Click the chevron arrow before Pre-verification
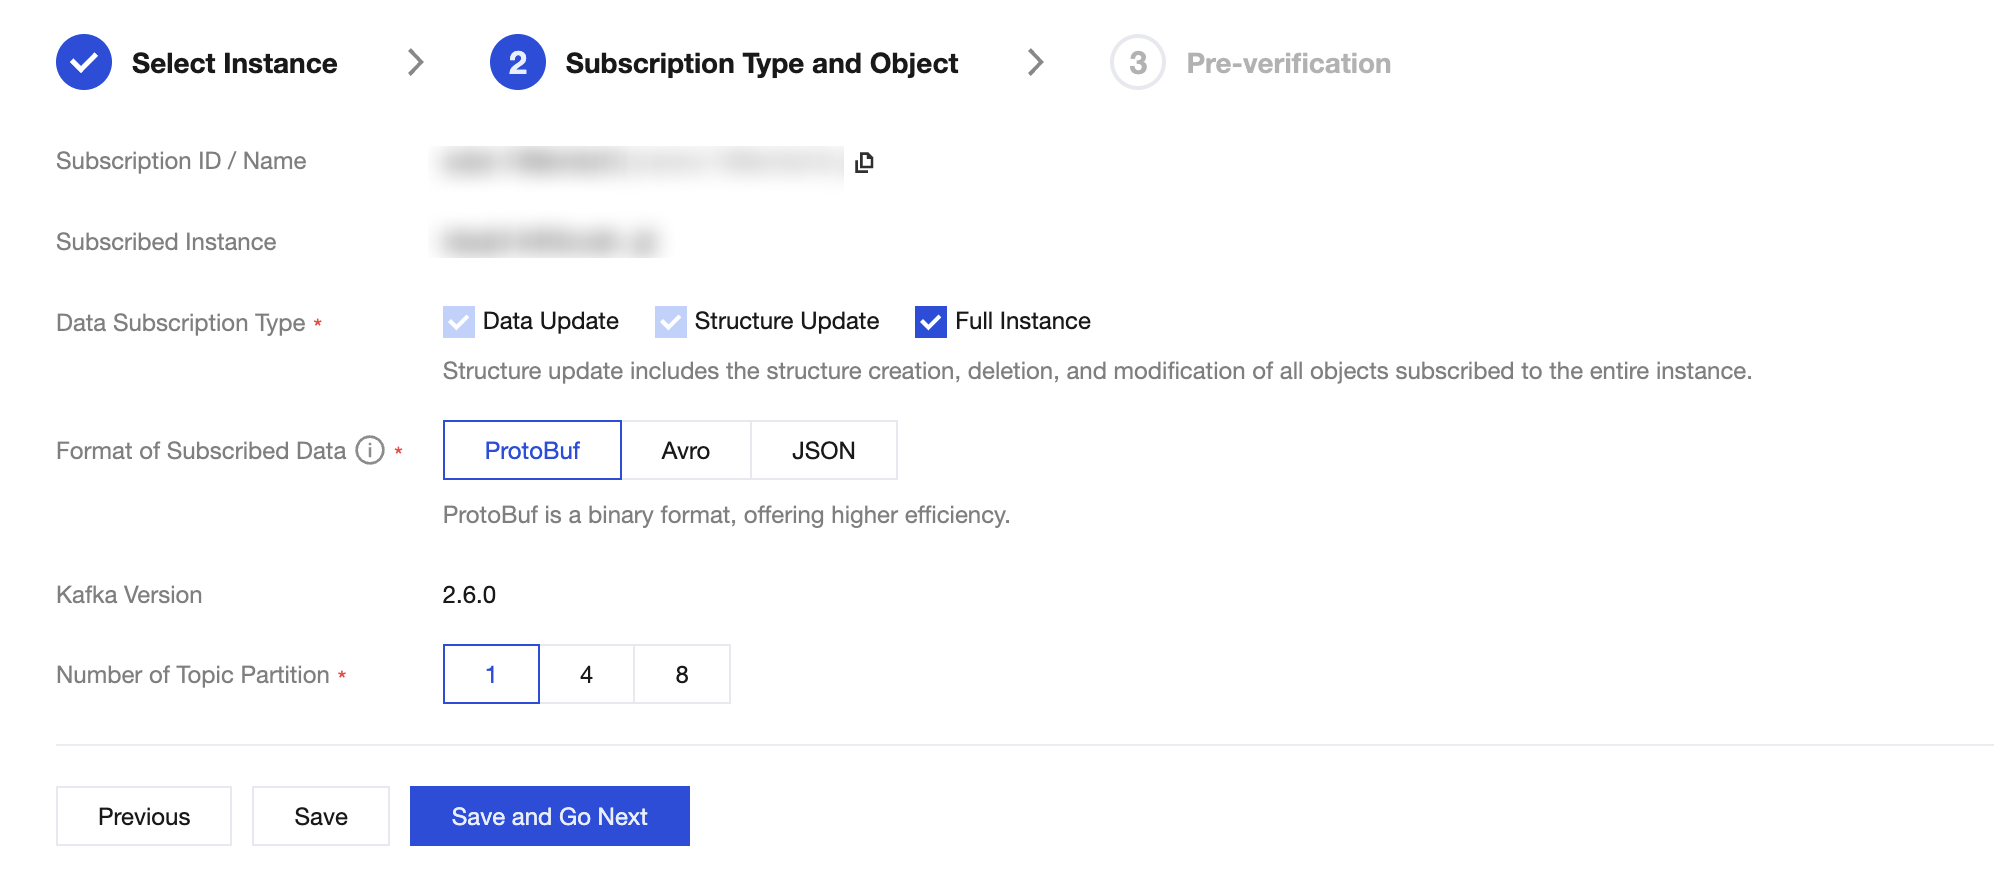1994x870 pixels. (1036, 63)
